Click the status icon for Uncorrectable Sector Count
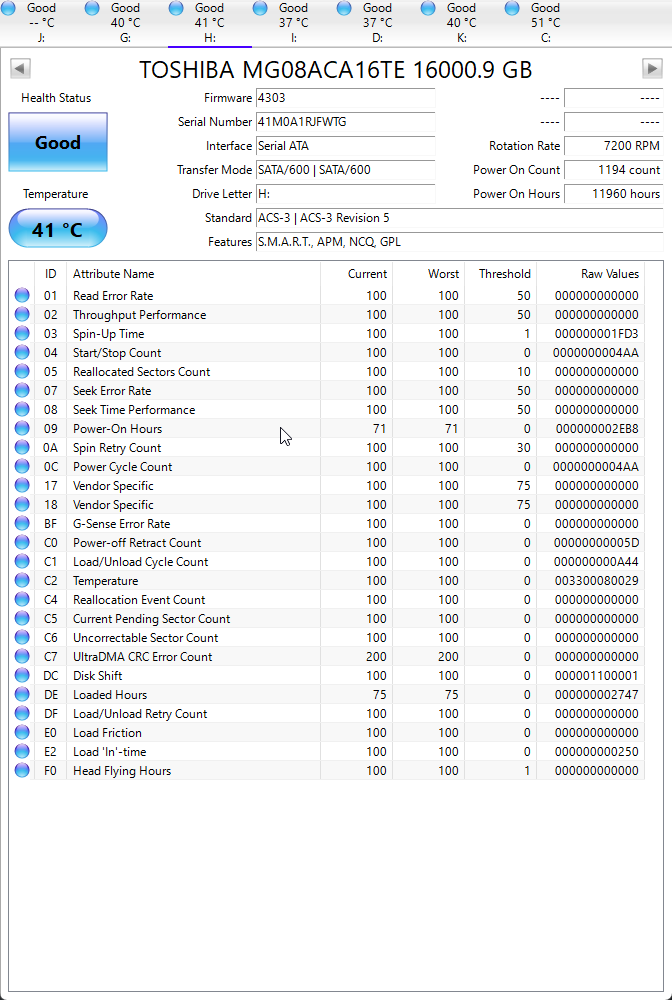672x1000 pixels. 22,638
